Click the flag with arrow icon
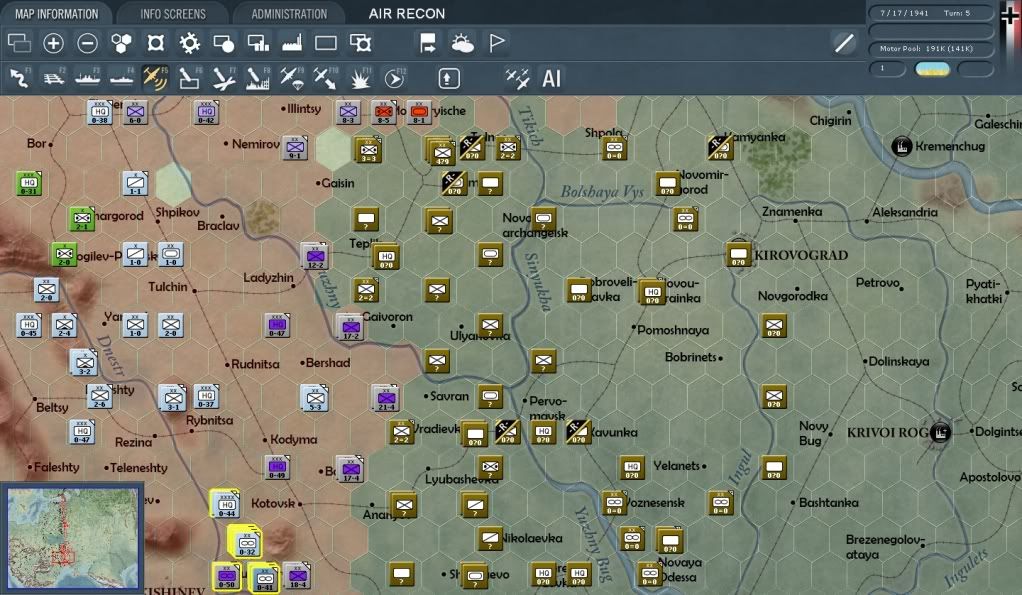The image size is (1022, 595). [428, 44]
